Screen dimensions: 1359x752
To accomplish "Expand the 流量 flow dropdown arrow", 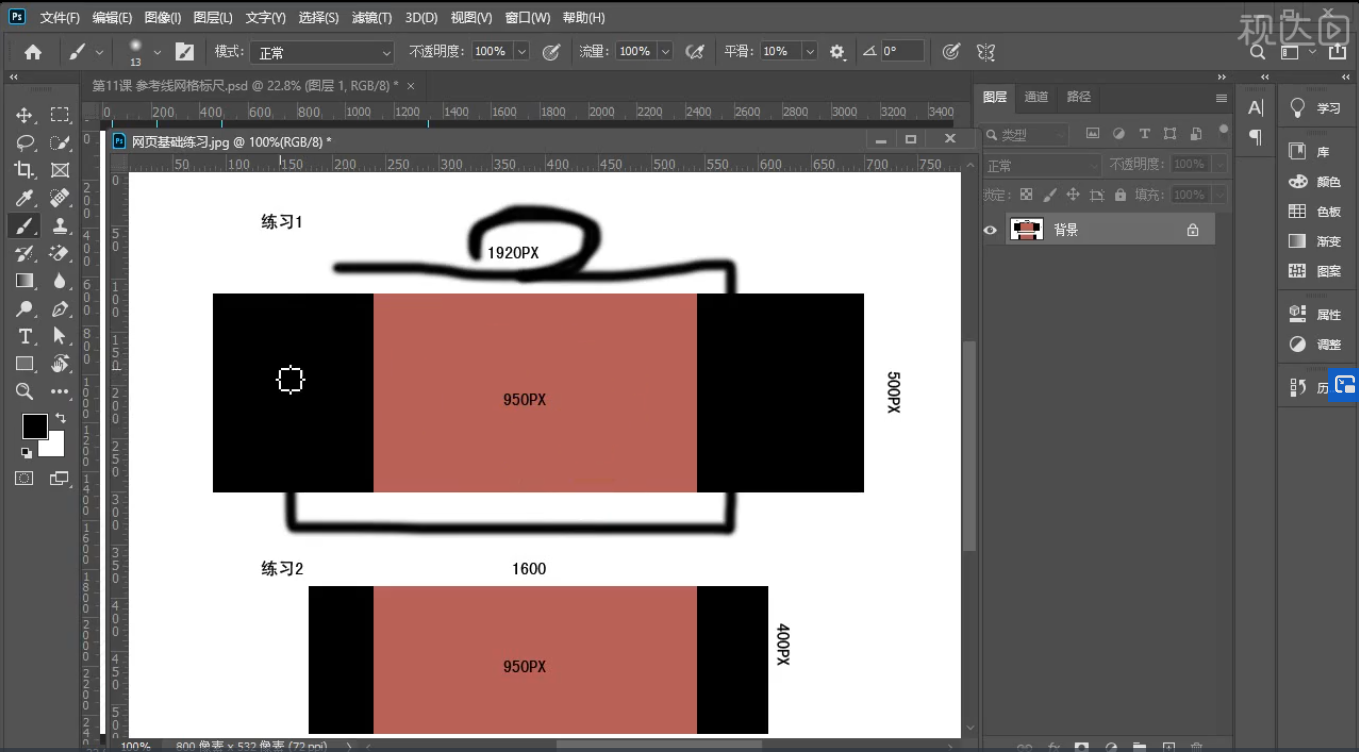I will 666,52.
